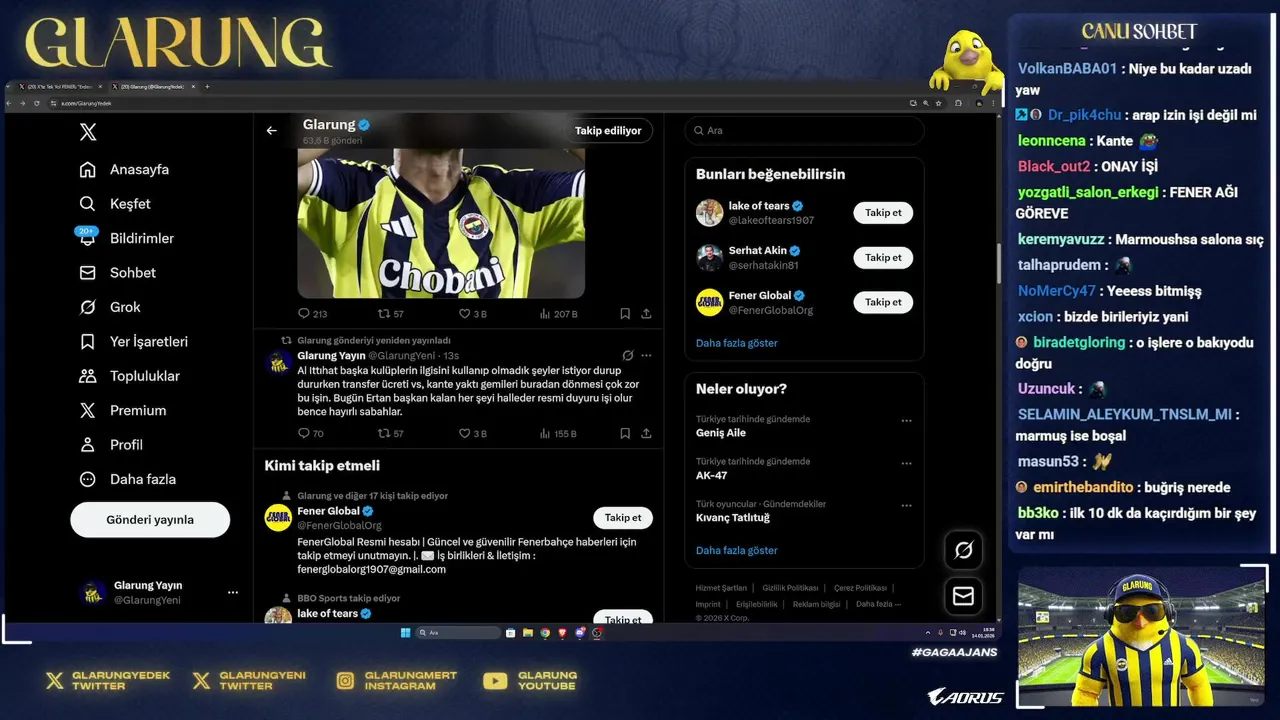This screenshot has width=1280, height=720.
Task: Open Brave browser from the taskbar
Action: coord(563,633)
